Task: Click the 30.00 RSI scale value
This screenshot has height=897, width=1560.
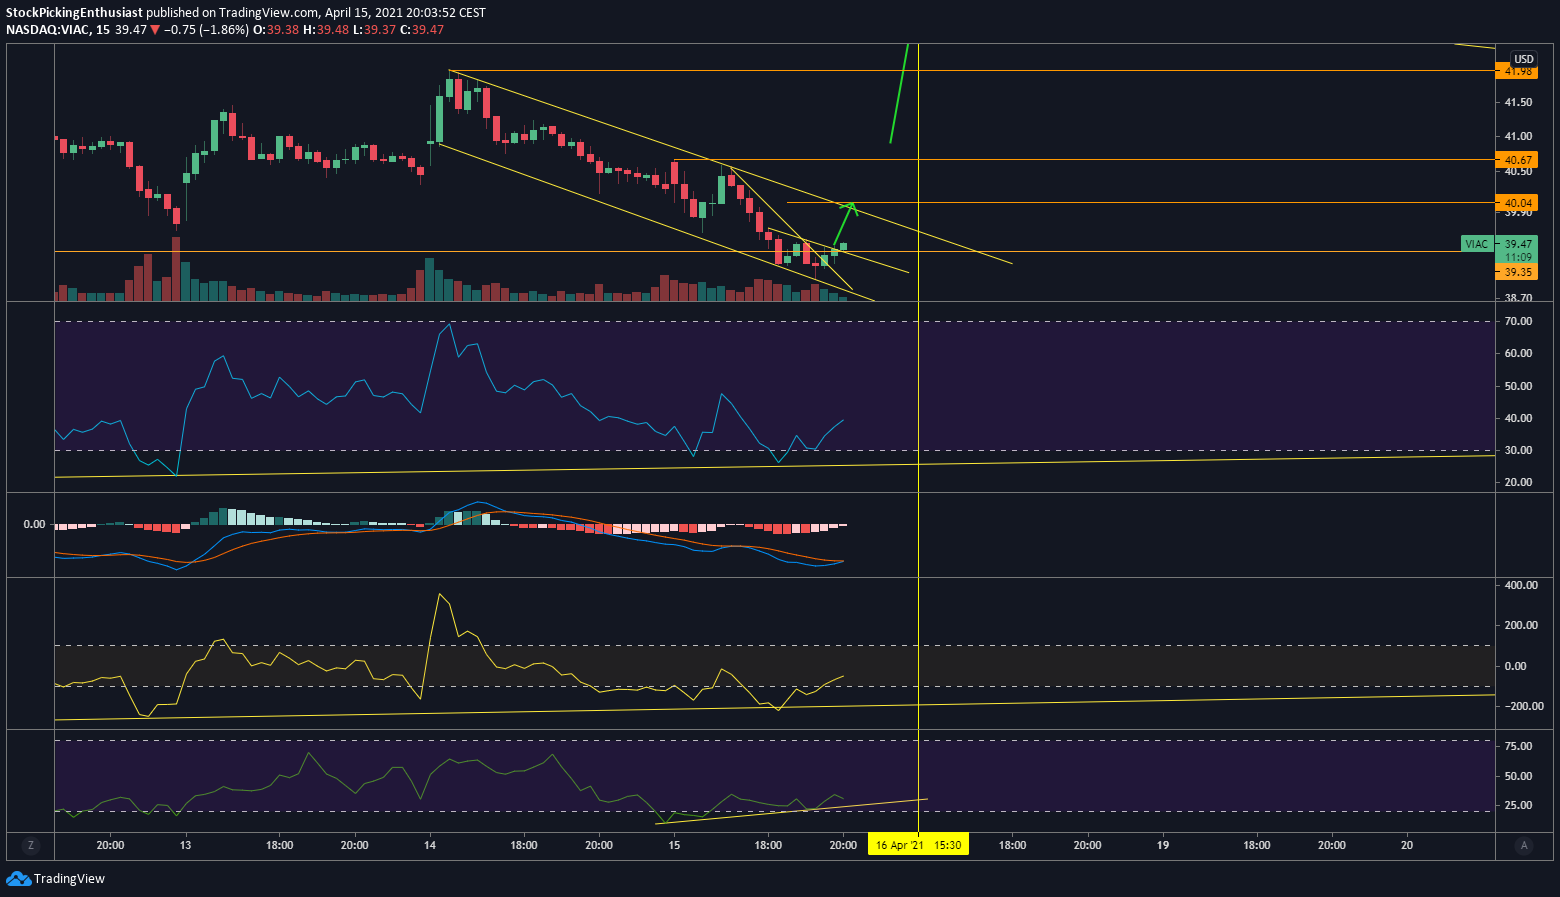Action: [1518, 450]
